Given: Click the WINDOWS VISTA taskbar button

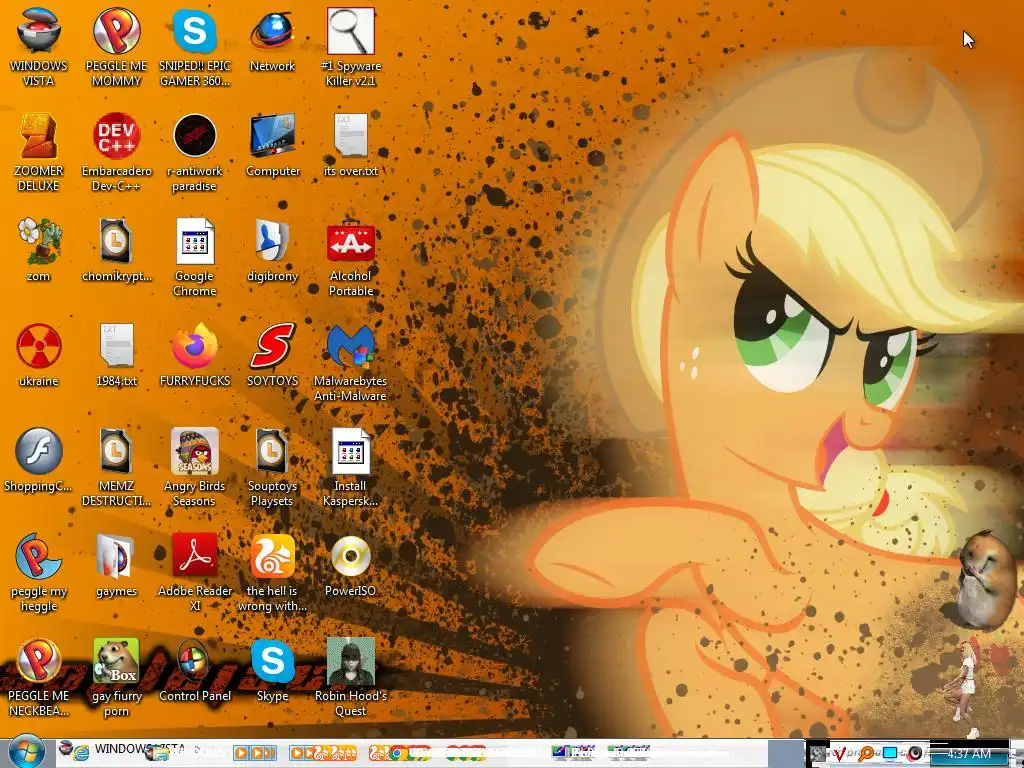Looking at the screenshot, I should tap(139, 749).
